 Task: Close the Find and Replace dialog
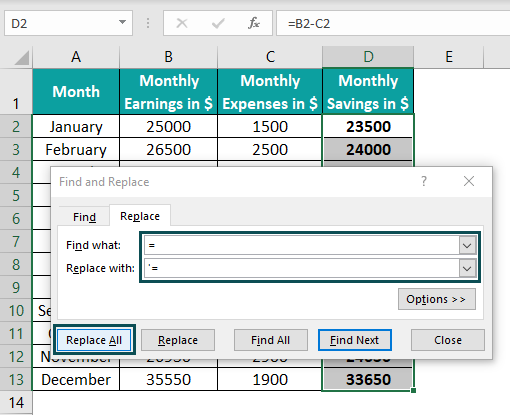(x=469, y=181)
